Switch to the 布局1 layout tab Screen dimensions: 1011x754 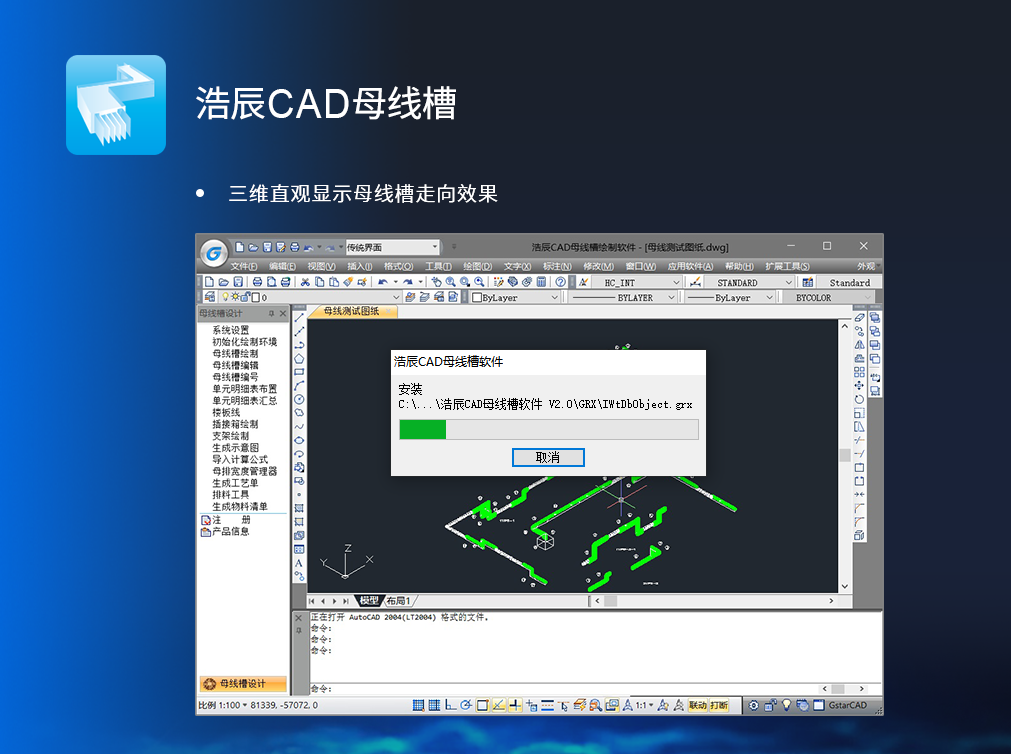click(399, 600)
